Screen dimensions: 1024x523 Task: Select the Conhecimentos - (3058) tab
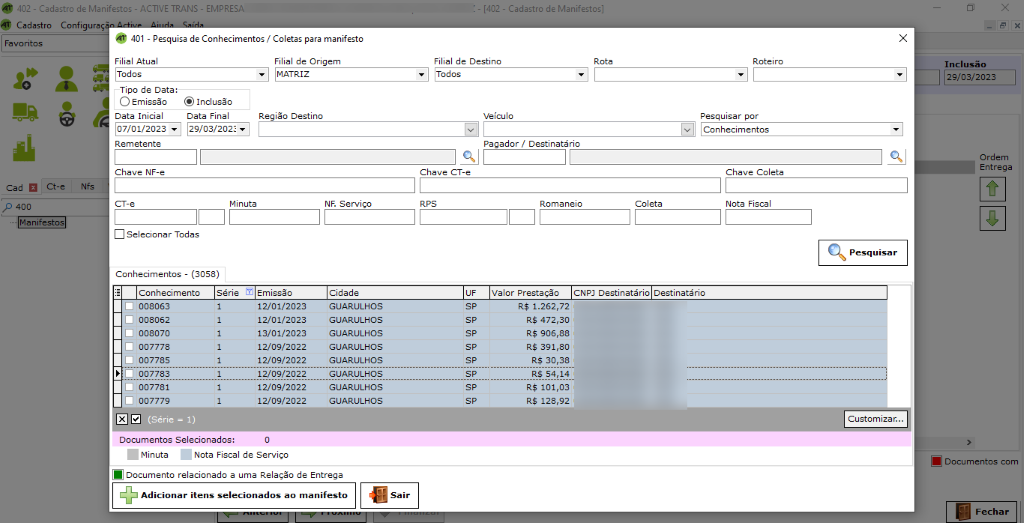click(167, 274)
